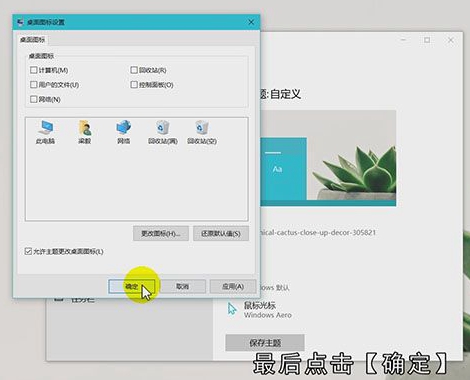
Task: Switch to the 桌面图标 tab
Action: tap(32, 40)
